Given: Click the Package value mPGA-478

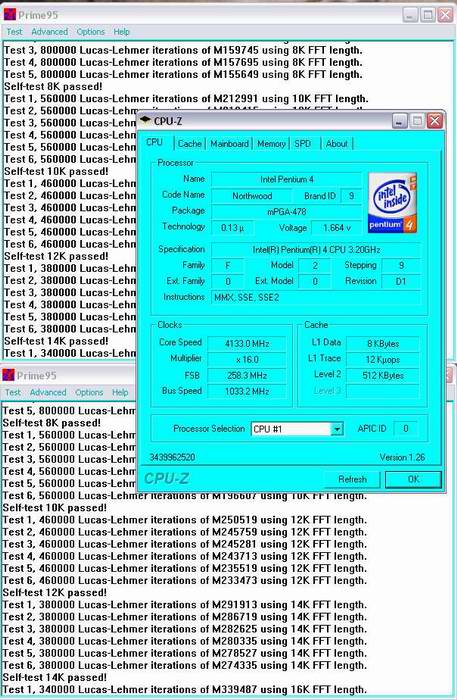Looking at the screenshot, I should point(287,212).
